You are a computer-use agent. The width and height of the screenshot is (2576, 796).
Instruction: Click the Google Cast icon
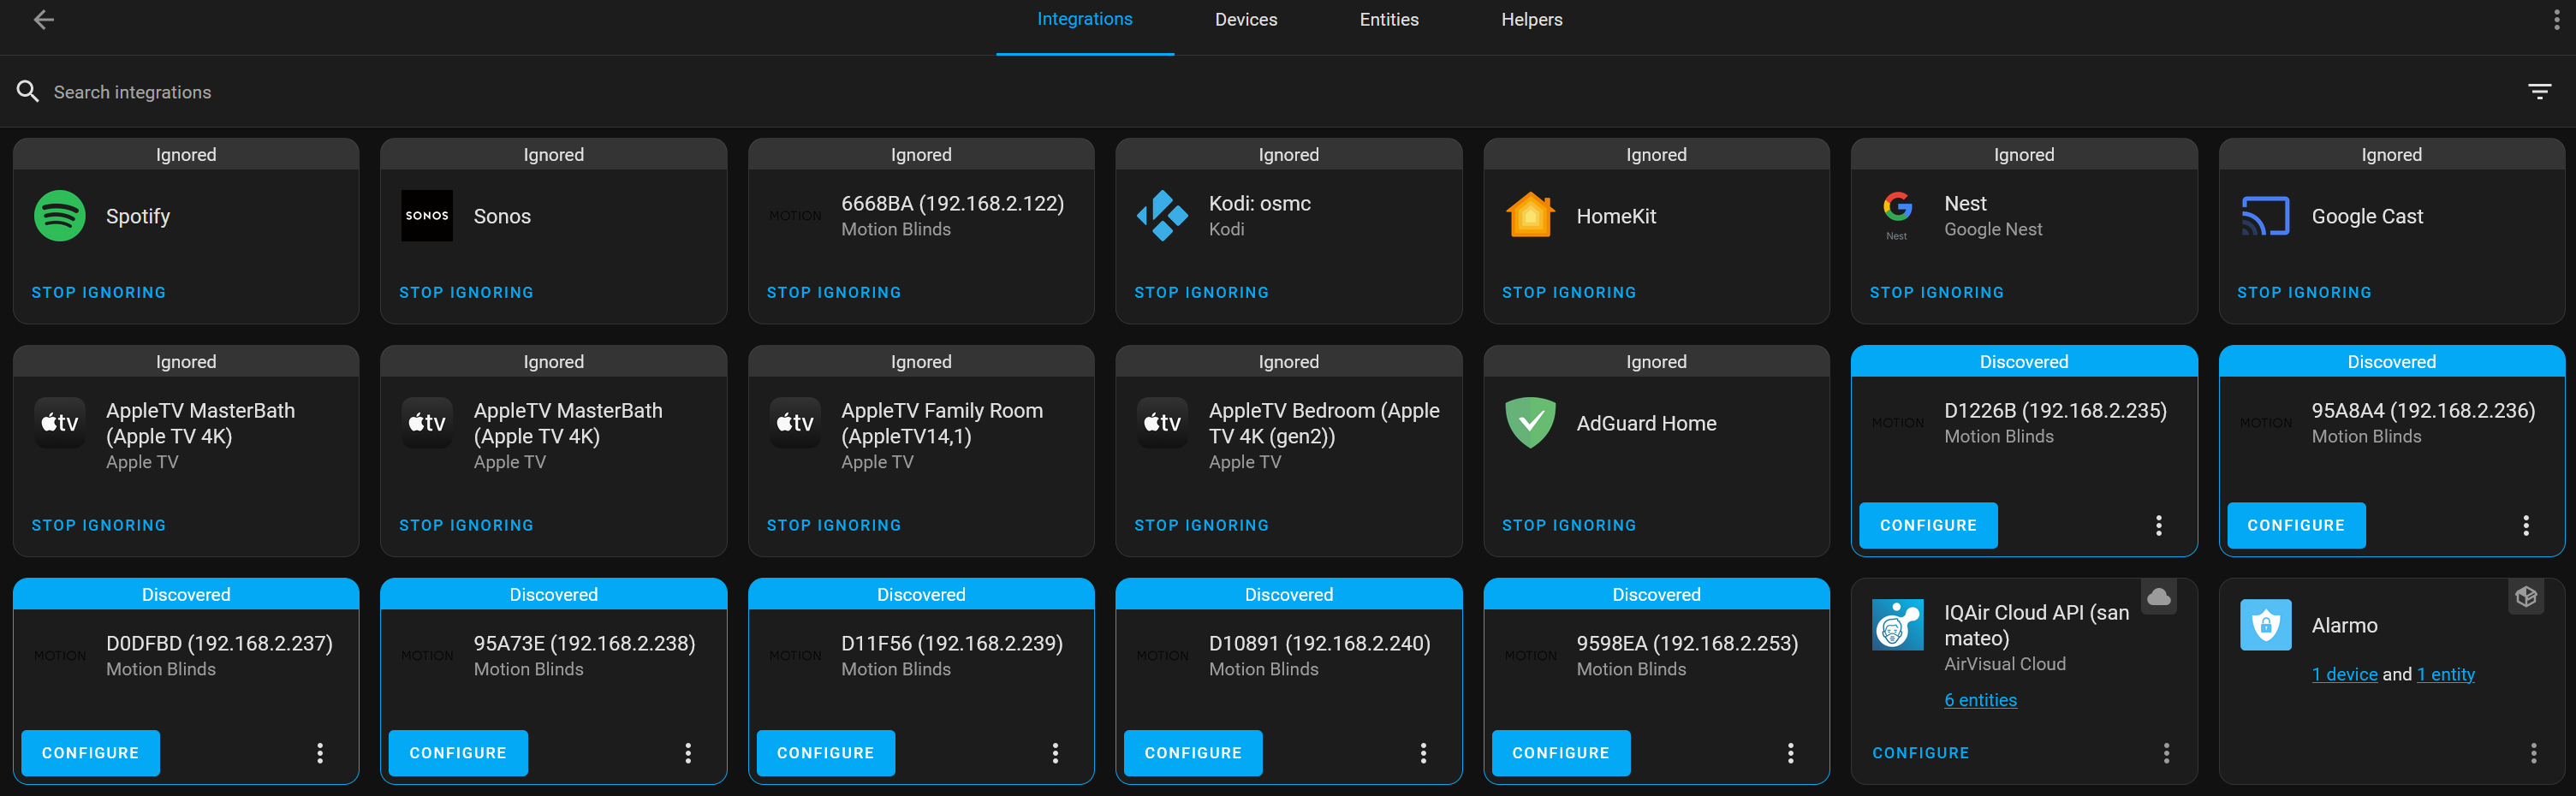click(x=2265, y=216)
